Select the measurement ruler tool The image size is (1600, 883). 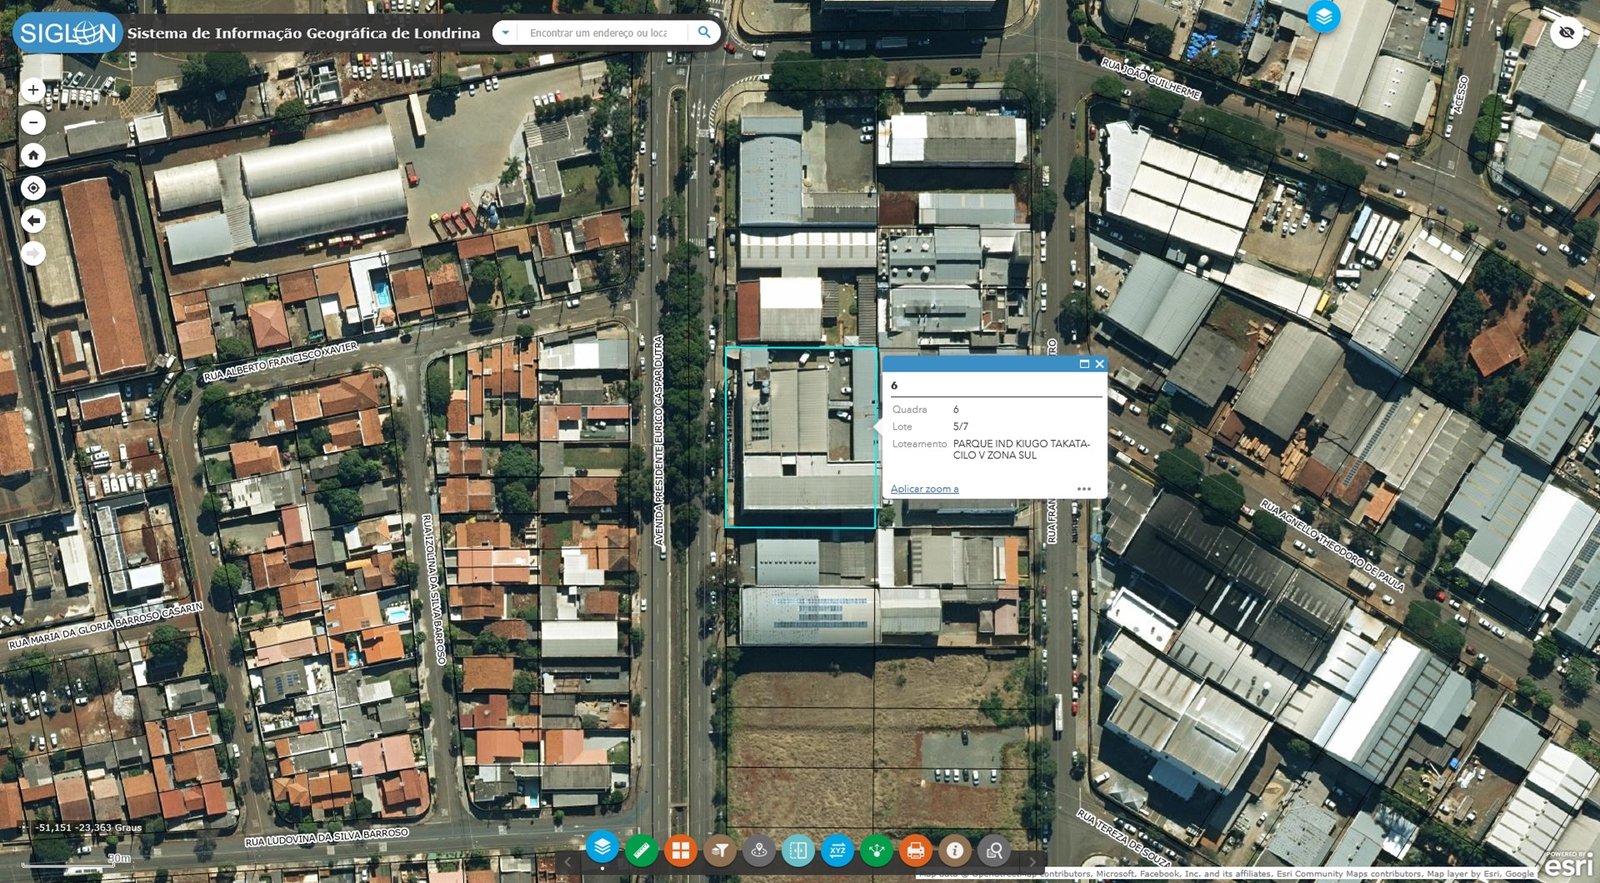(x=641, y=851)
